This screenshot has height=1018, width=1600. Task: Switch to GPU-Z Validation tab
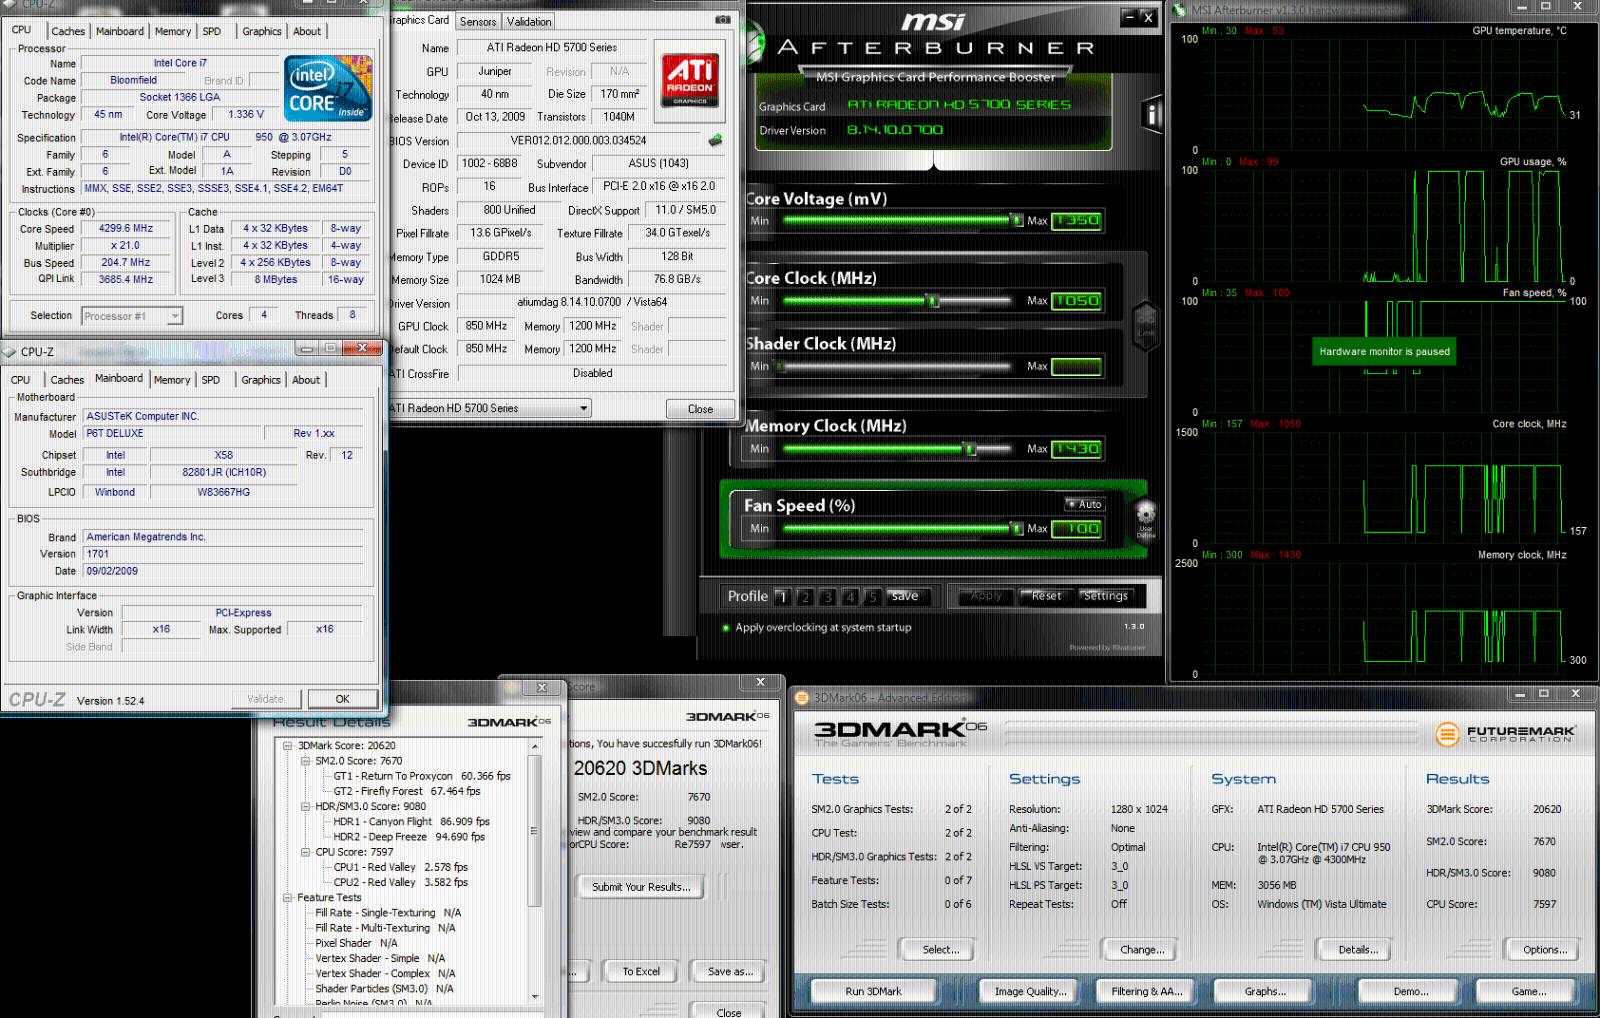[x=529, y=21]
